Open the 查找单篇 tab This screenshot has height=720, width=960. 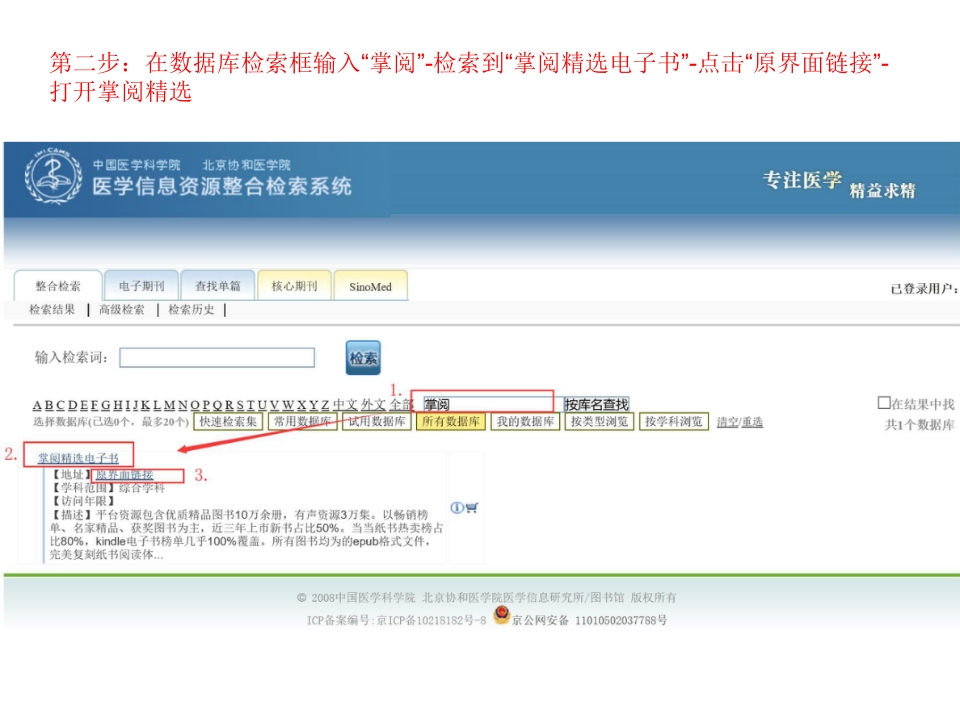[217, 286]
